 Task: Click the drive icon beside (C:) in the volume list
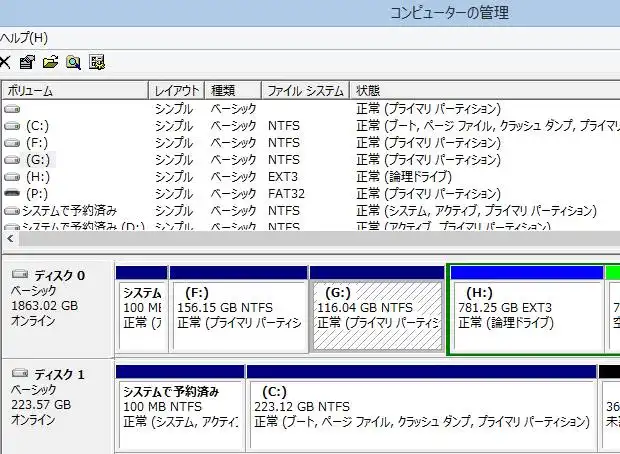pos(12,126)
